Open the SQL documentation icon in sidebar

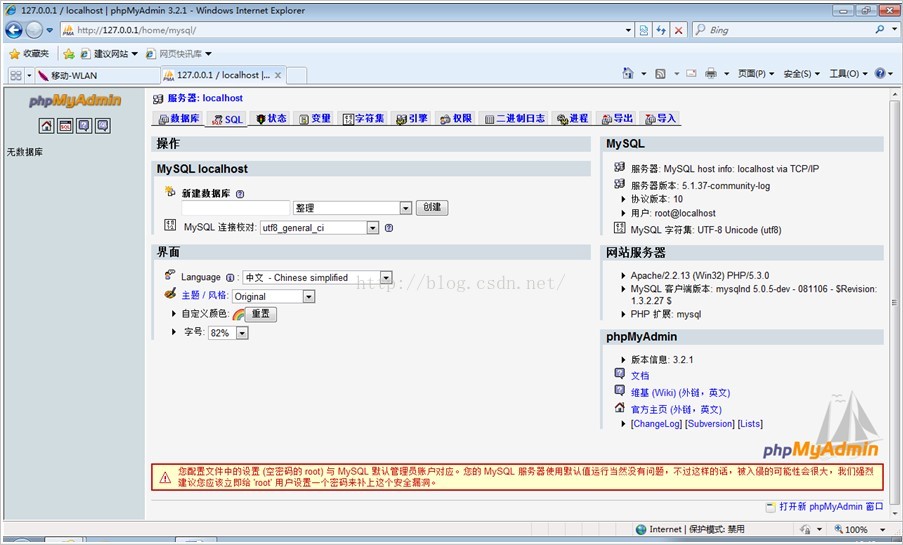[103, 126]
